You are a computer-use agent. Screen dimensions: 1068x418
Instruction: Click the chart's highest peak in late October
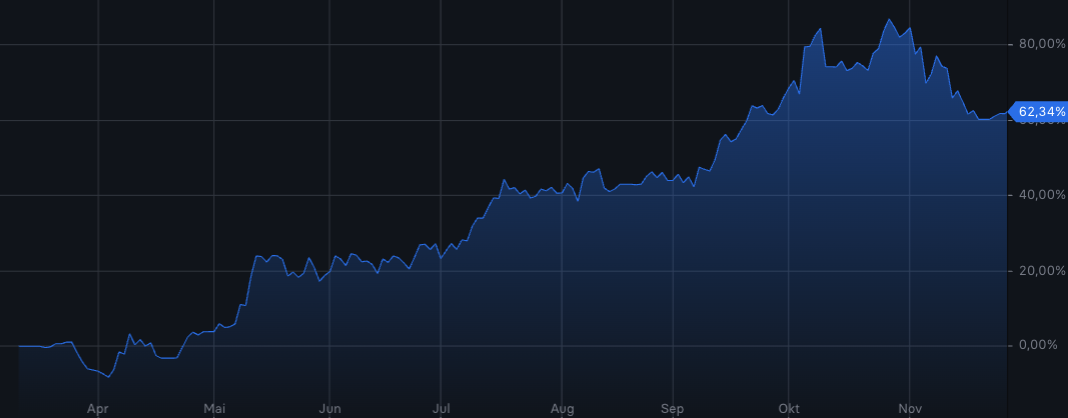coord(888,20)
